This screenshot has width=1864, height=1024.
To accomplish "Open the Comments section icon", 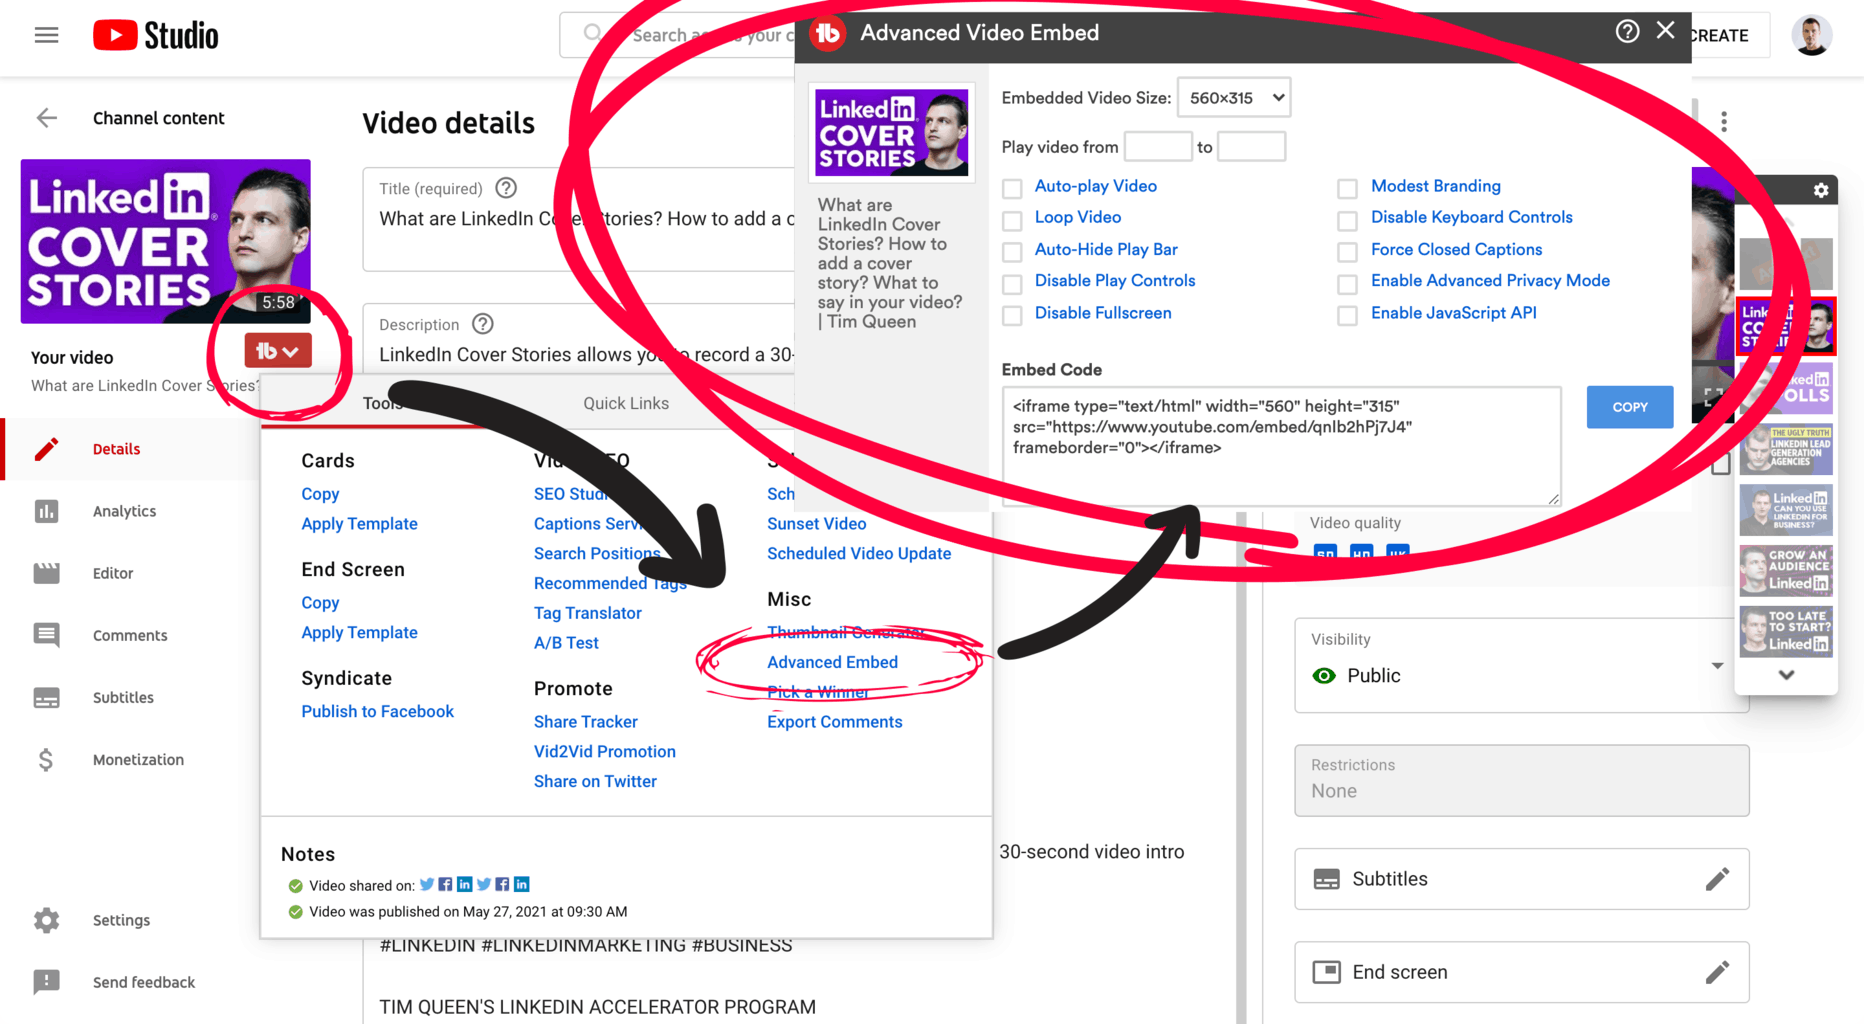I will [46, 635].
